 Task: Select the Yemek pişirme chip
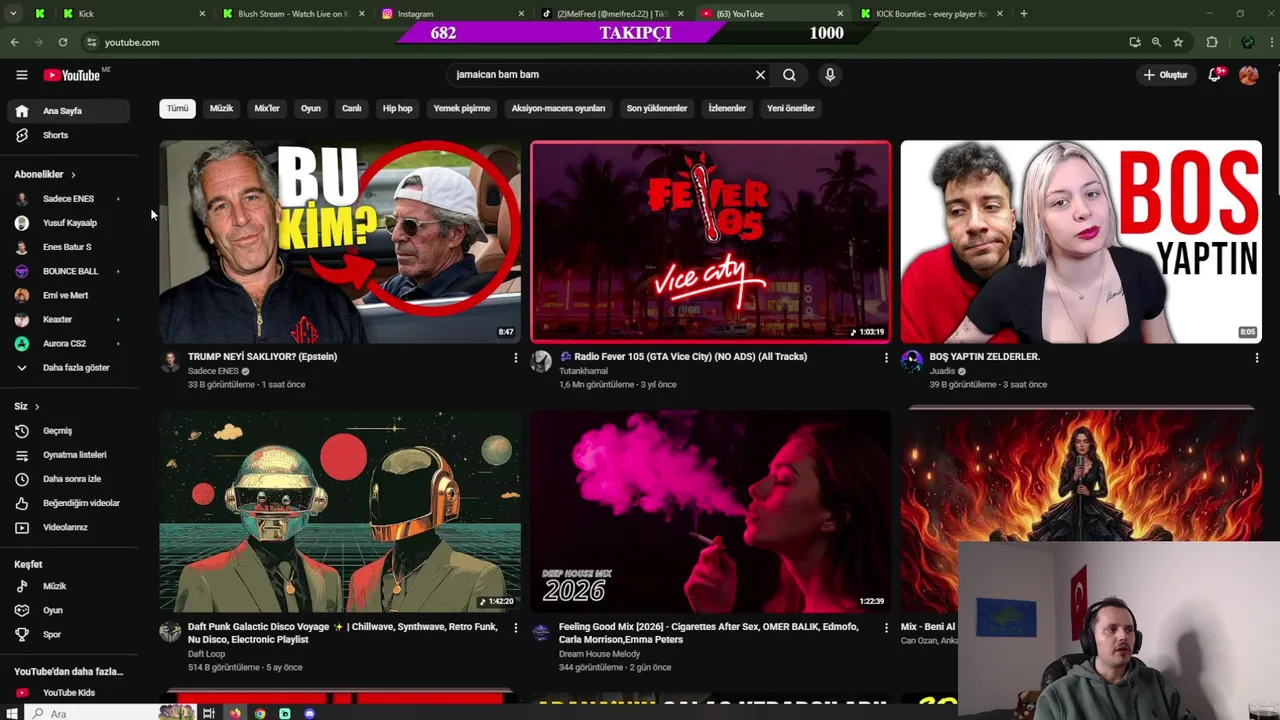[x=462, y=108]
